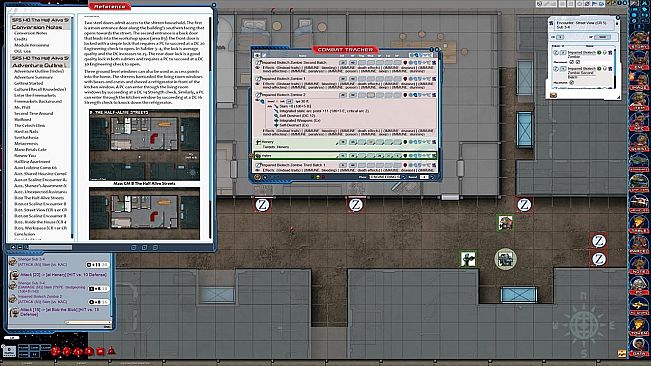Toggle the first modifier button beside the modifier box
This screenshot has width=651, height=366.
pos(23,348)
